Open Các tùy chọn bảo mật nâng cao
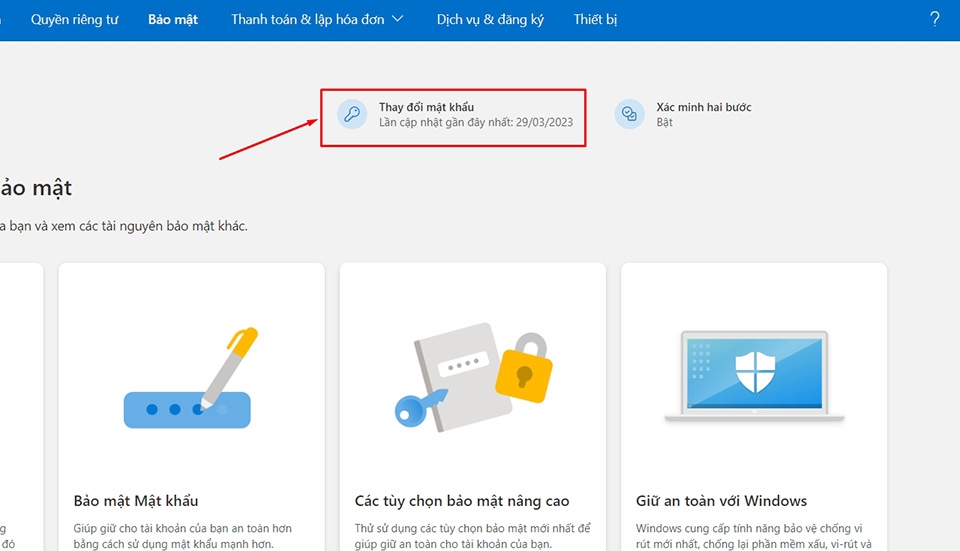This screenshot has width=960, height=551. [462, 501]
